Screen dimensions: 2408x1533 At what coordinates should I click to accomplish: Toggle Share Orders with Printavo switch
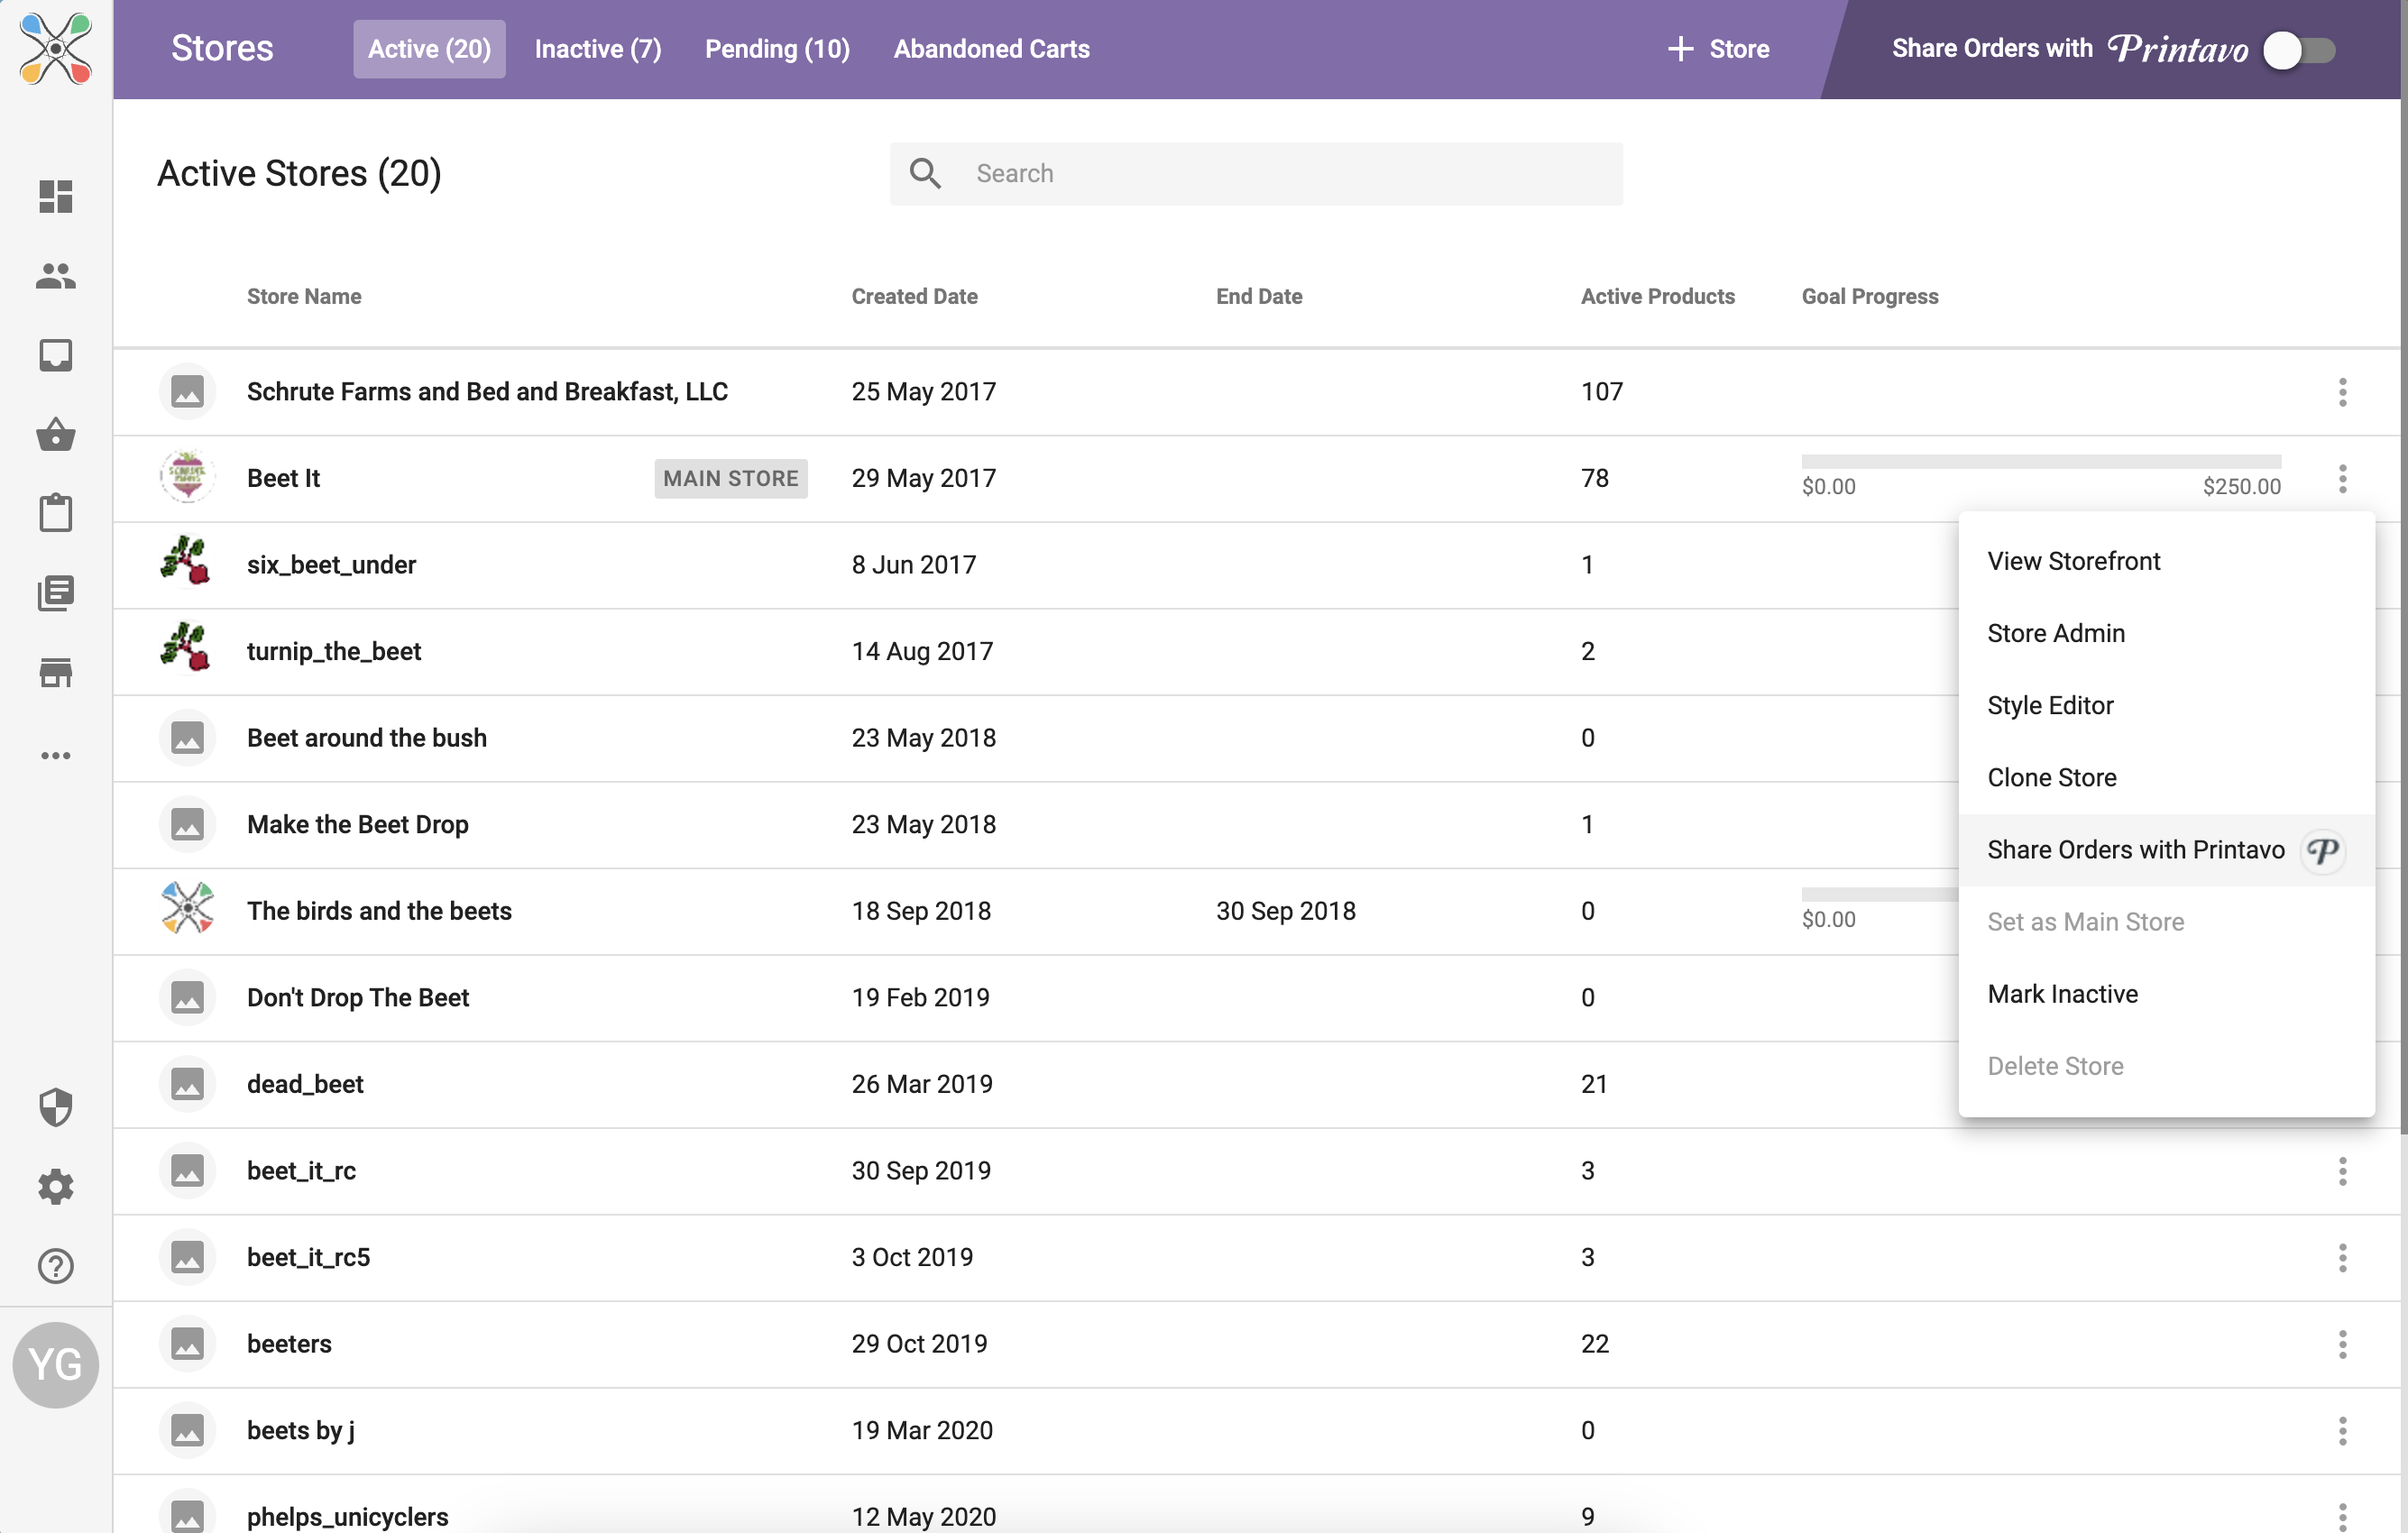[x=2298, y=50]
